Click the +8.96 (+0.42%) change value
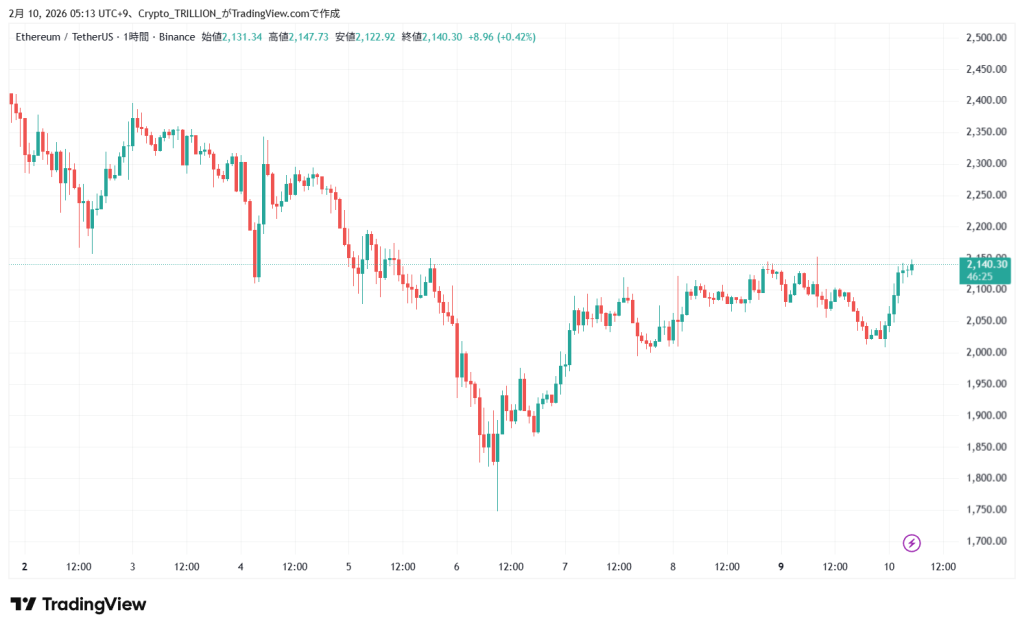The width and height of the screenshot is (1024, 630). [x=502, y=37]
